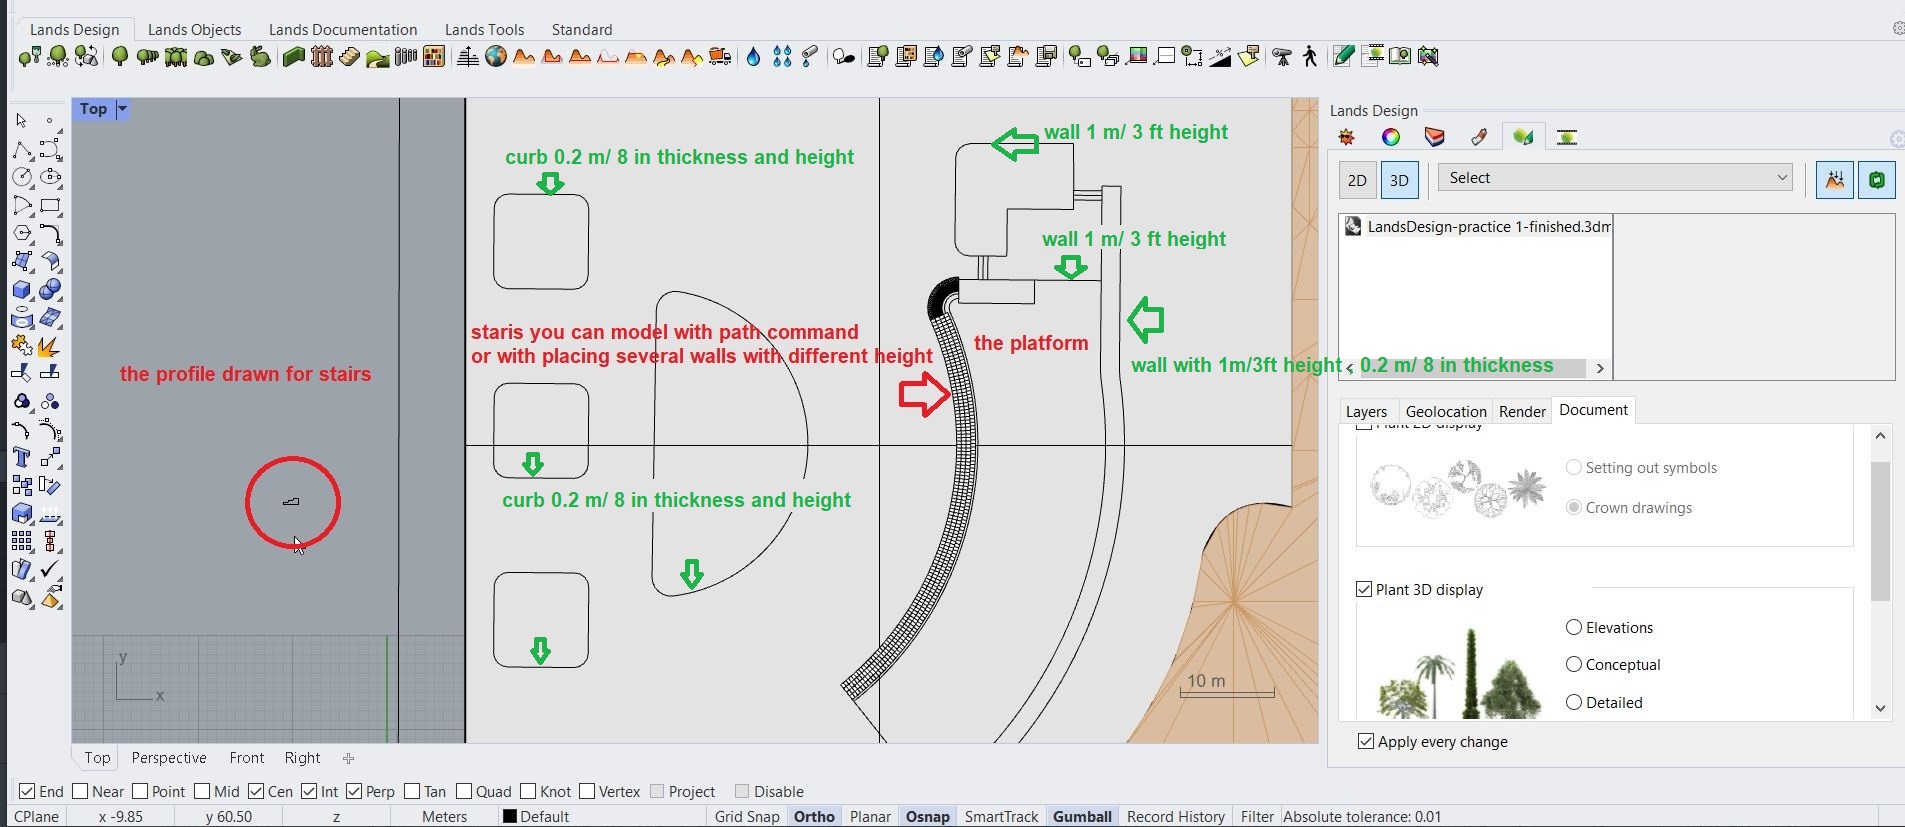Screen dimensions: 1905x827
Task: Toggle Record History in status bar
Action: [x=1176, y=816]
